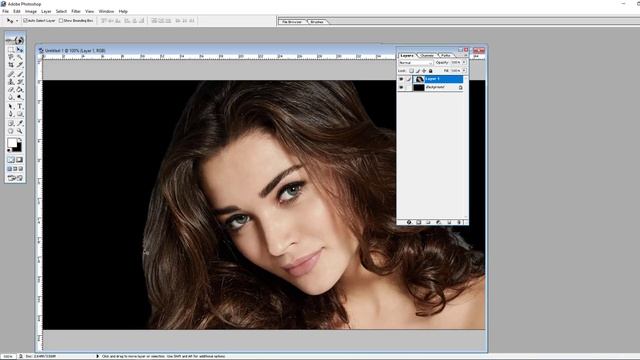Open the Edit menu

[x=17, y=11]
